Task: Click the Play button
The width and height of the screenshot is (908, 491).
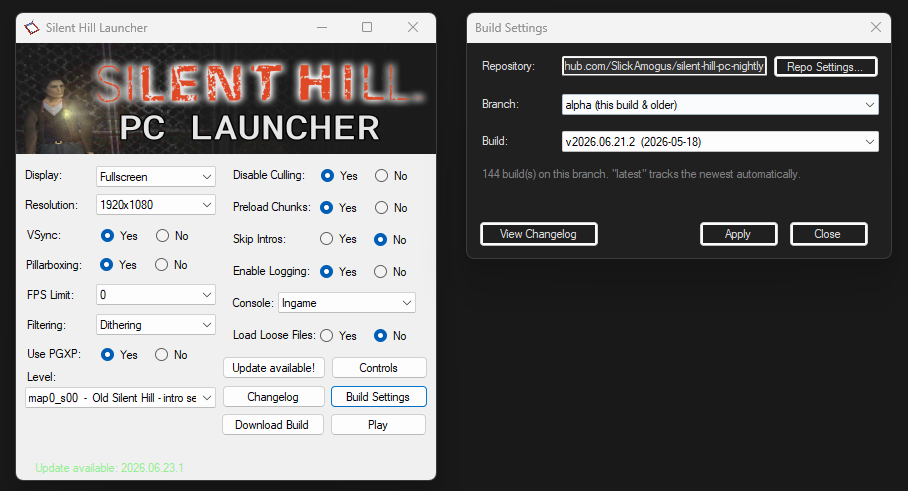Action: pyautogui.click(x=378, y=424)
